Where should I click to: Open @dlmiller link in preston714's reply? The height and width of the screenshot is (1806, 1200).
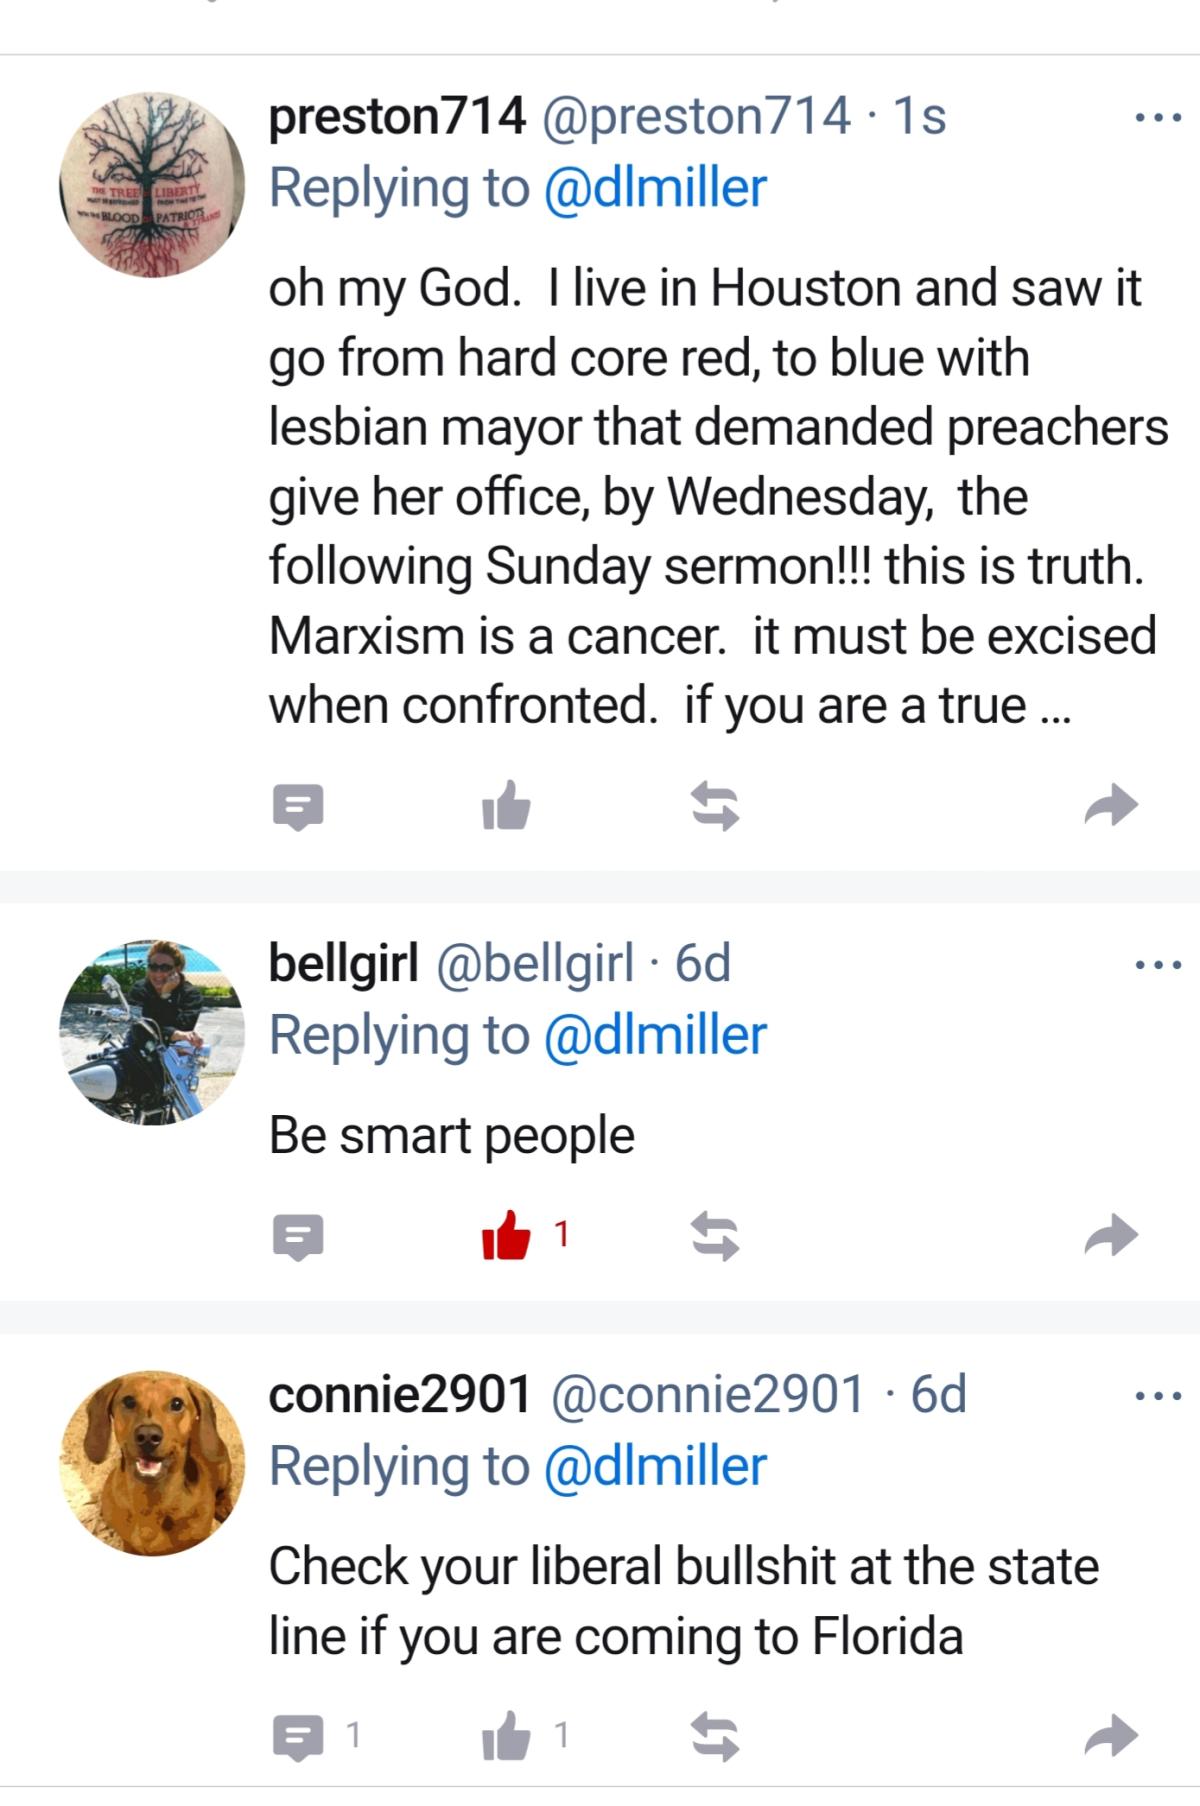[x=655, y=188]
